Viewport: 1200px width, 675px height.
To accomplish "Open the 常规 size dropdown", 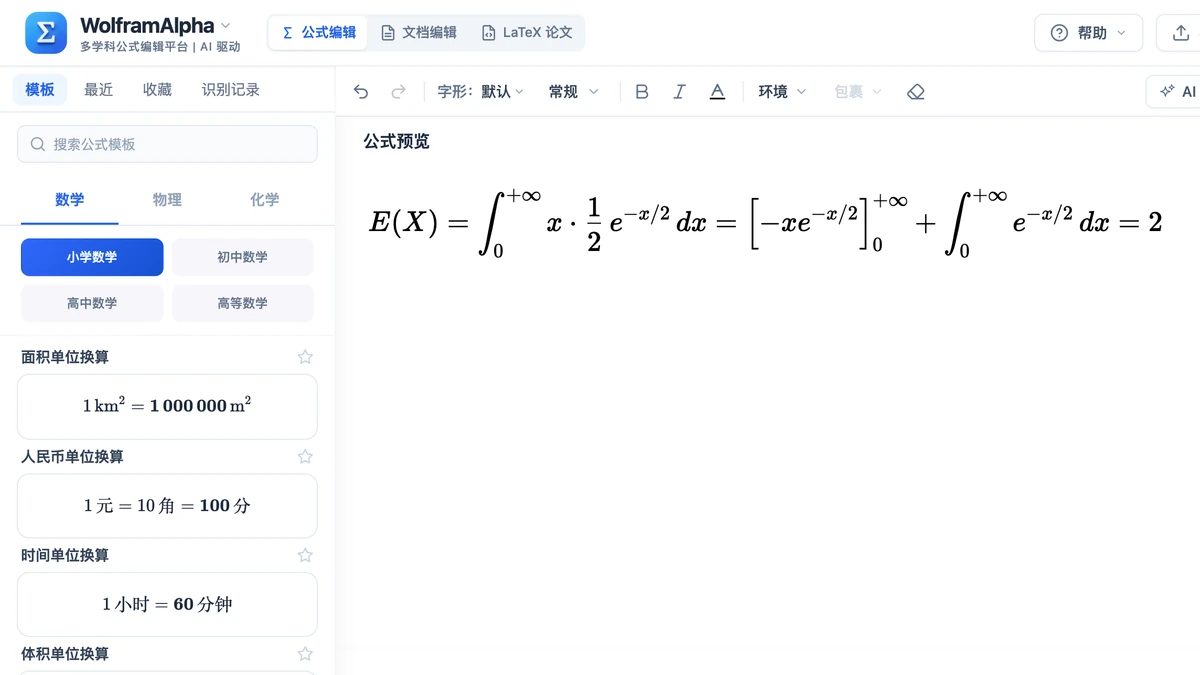I will 574,92.
